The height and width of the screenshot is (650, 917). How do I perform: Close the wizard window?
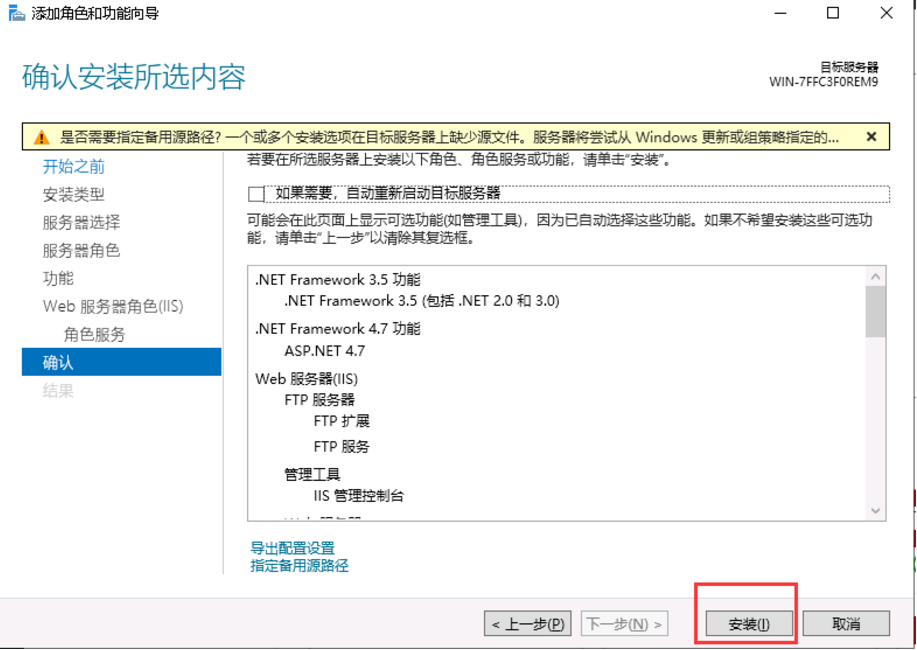click(887, 13)
